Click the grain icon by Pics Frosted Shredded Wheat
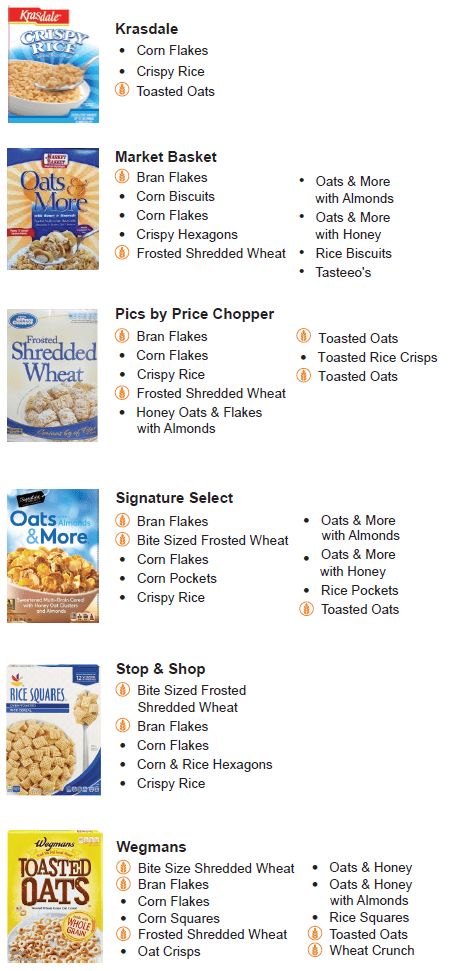The image size is (450, 971). coord(123,393)
